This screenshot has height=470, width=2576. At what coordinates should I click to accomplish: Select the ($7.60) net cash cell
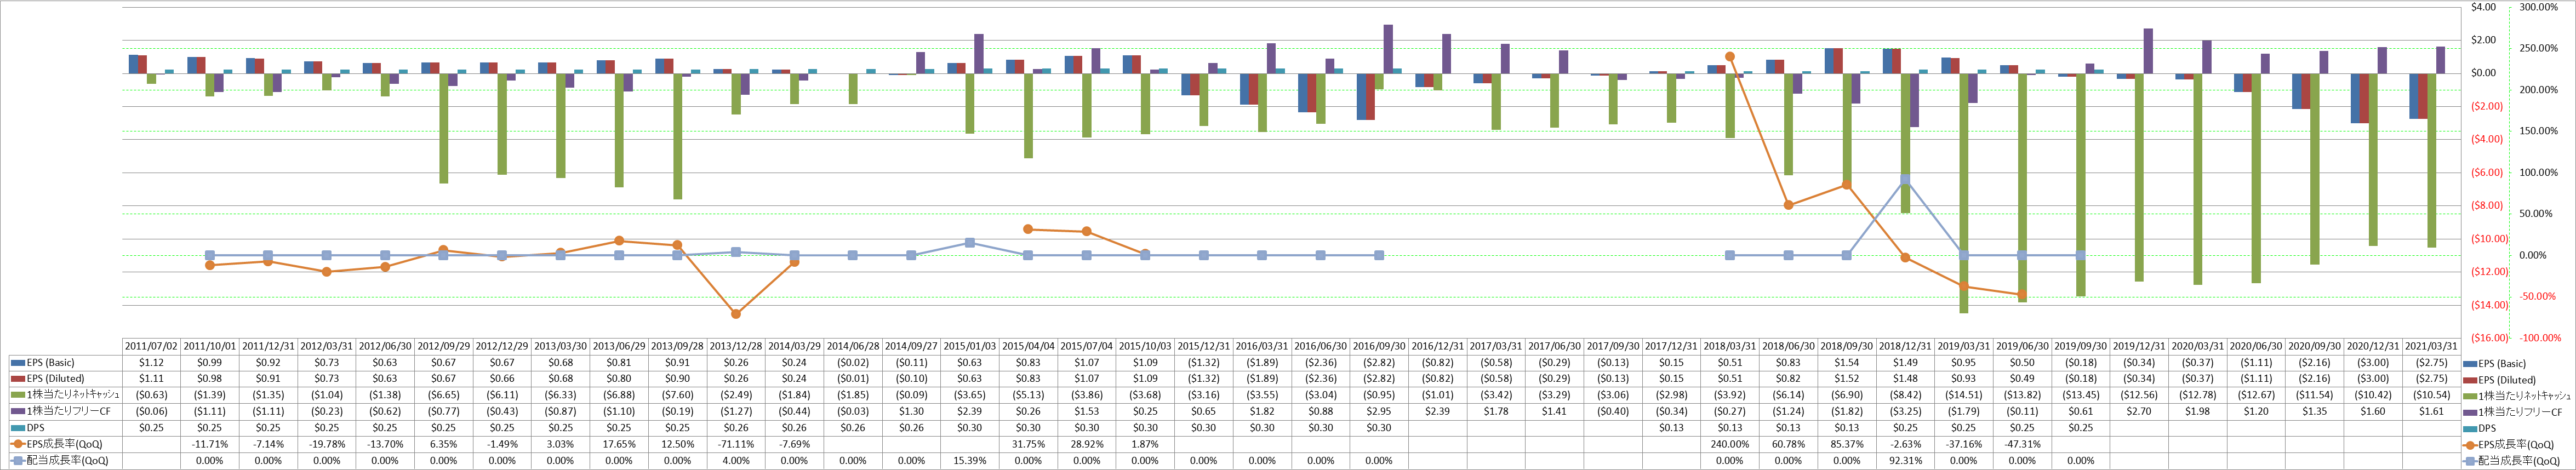point(677,395)
